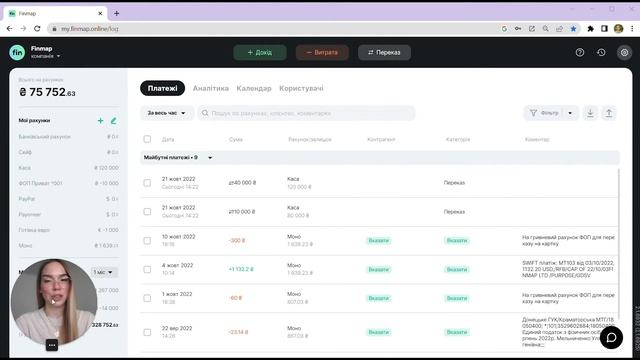Open the 'За весь час' period dropdown
Viewport: 640px width, 360px height.
pyautogui.click(x=167, y=113)
